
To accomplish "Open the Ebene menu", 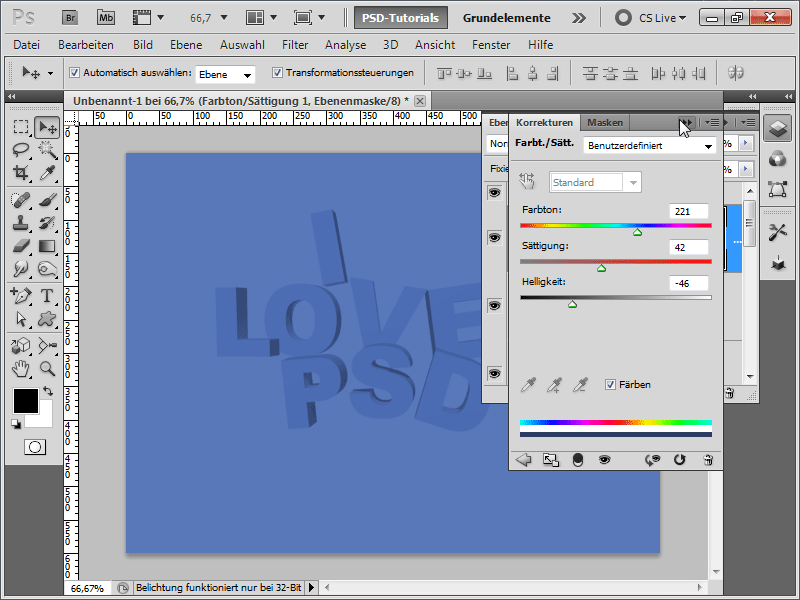I will pyautogui.click(x=186, y=45).
